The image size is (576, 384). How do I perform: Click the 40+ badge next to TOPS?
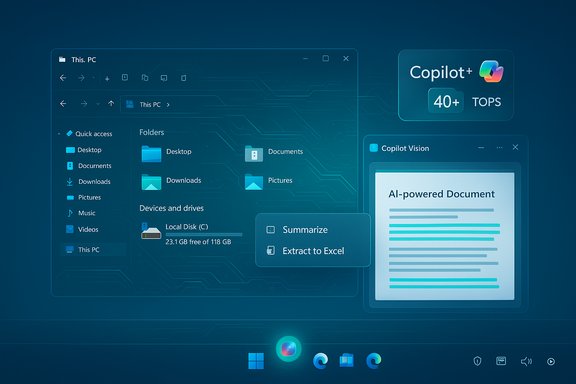pos(446,101)
